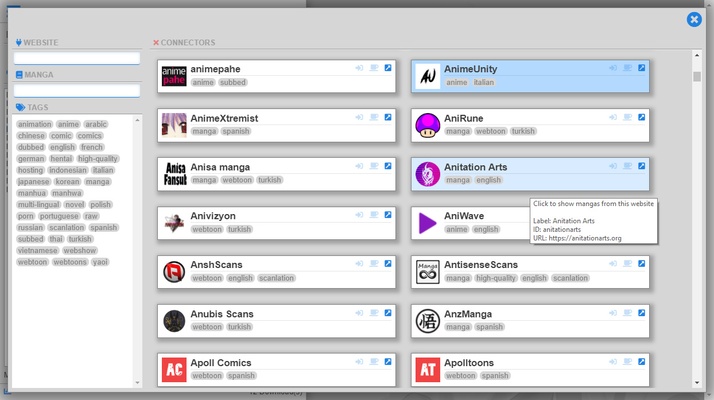Click the Anitation Arts logo thumbnail
Viewport: 714px width, 400px height.
pyautogui.click(x=428, y=174)
